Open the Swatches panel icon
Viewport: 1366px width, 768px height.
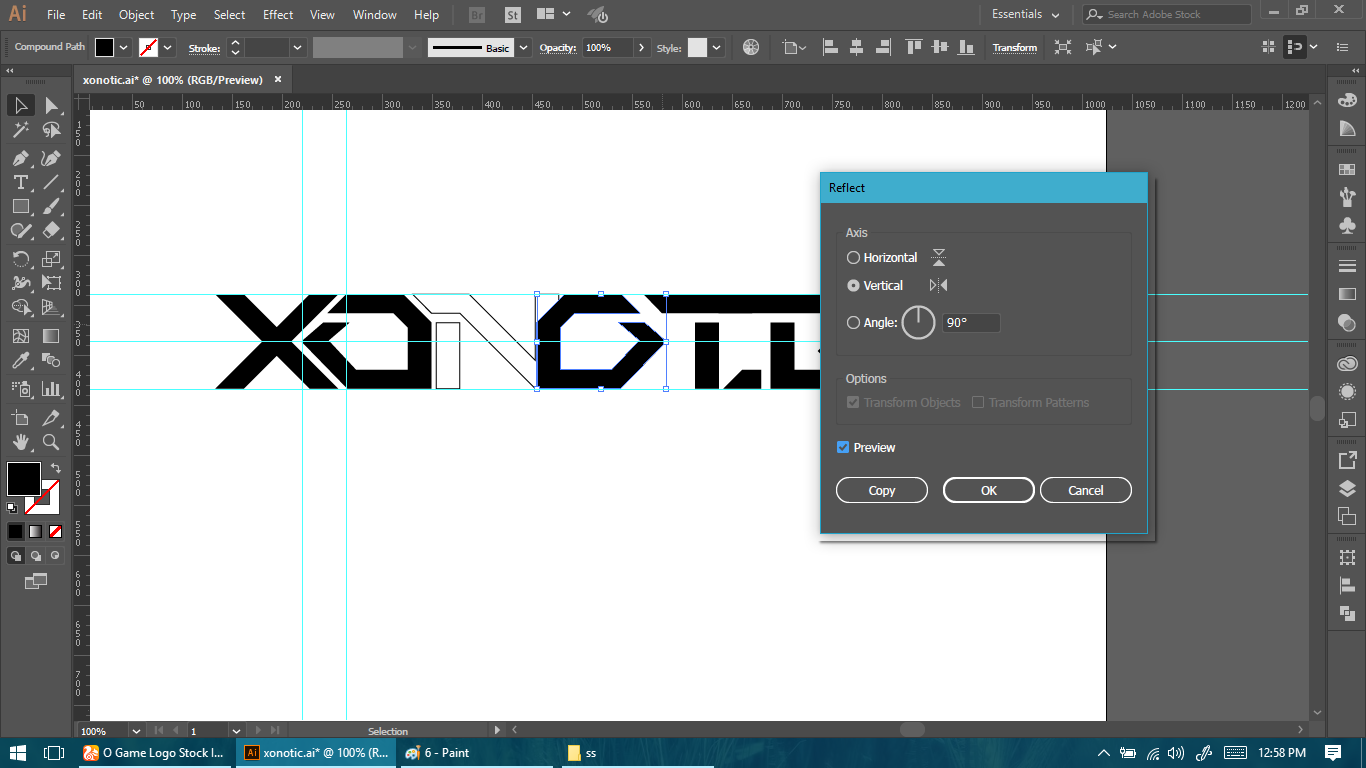pyautogui.click(x=1347, y=169)
